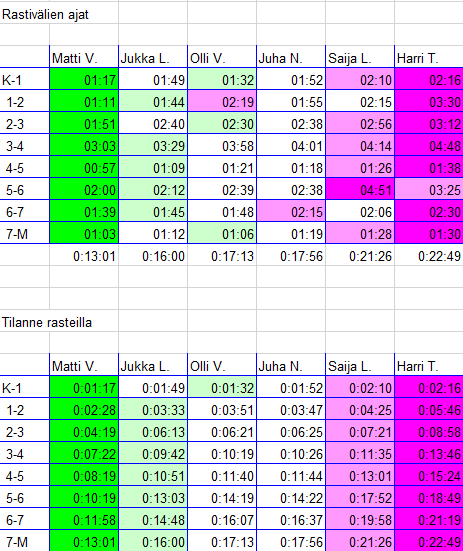Click Juha N. cumulative 0:16:37

[x=291, y=520]
